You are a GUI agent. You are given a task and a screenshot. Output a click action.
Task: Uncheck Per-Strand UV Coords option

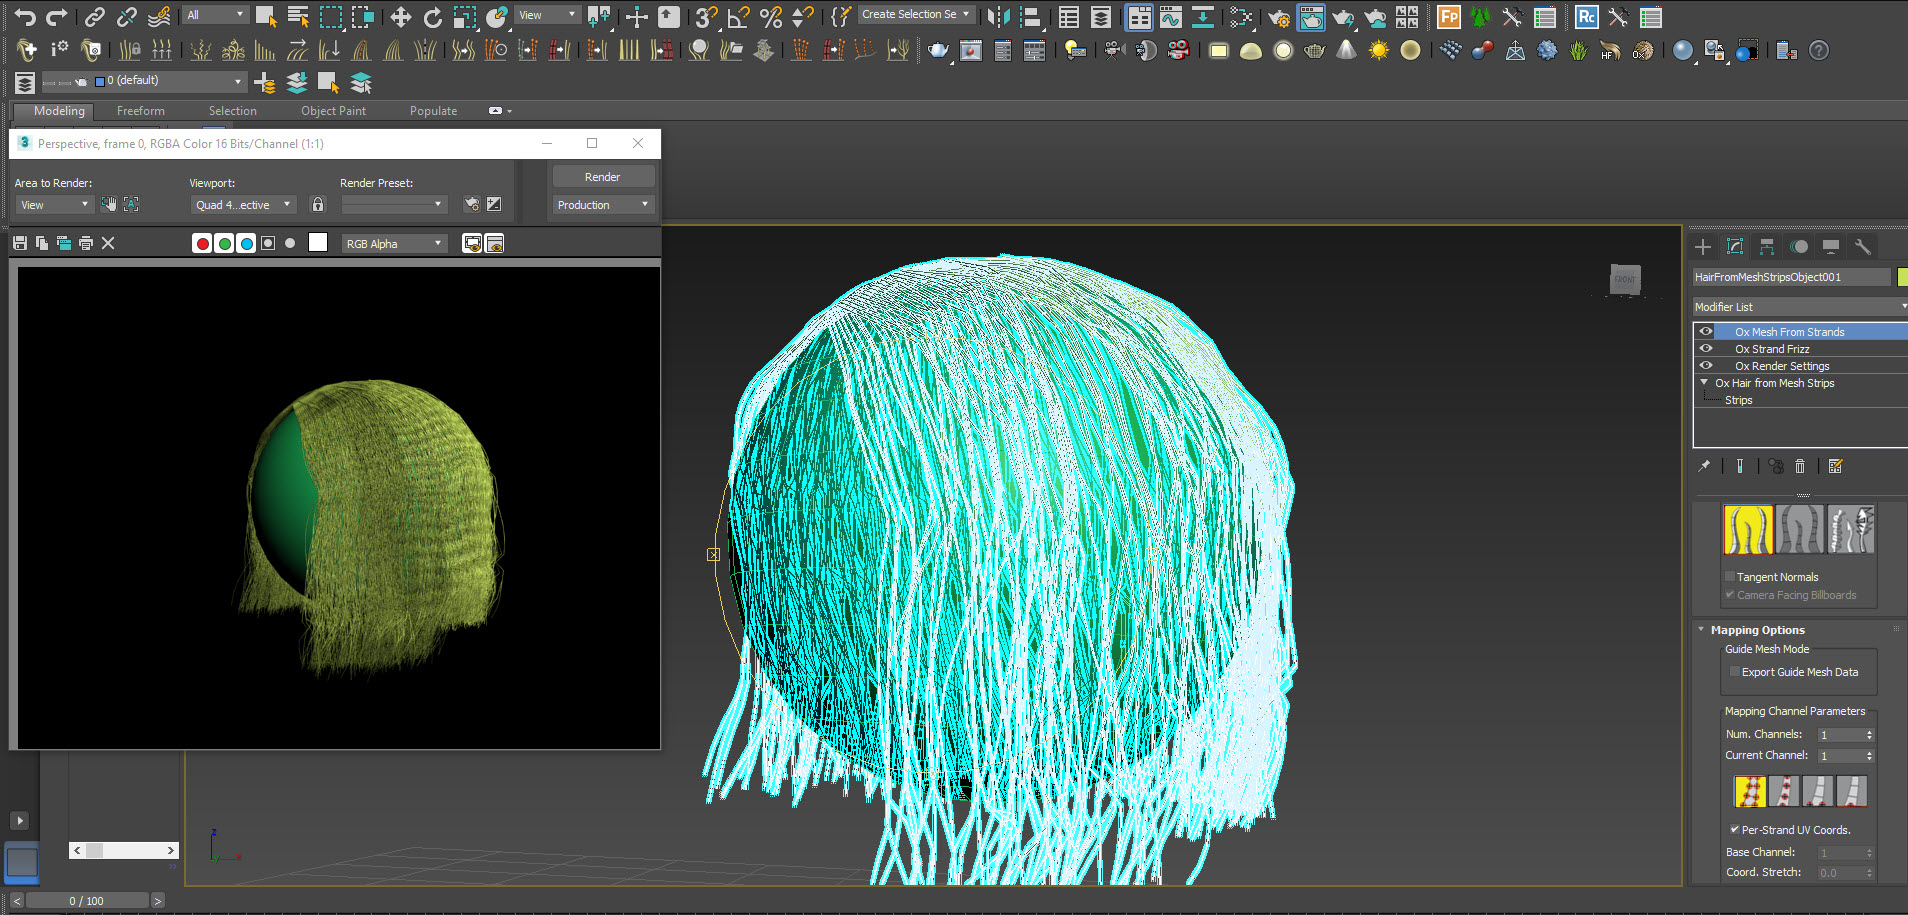[x=1734, y=829]
